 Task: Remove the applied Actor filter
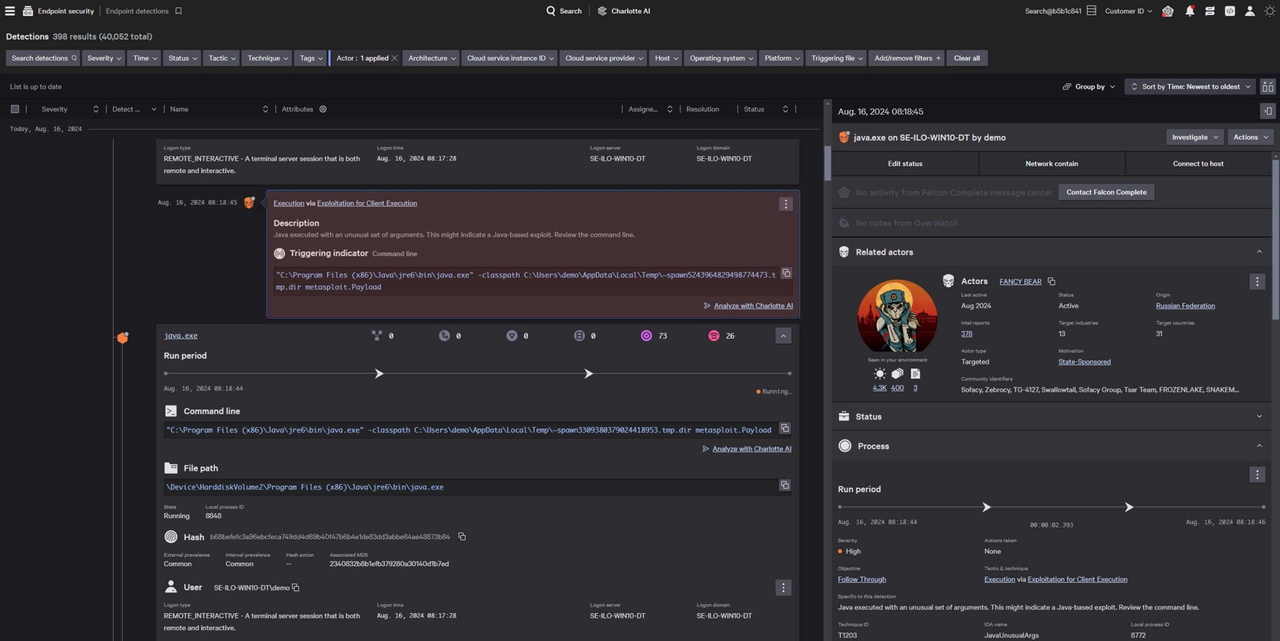(394, 58)
